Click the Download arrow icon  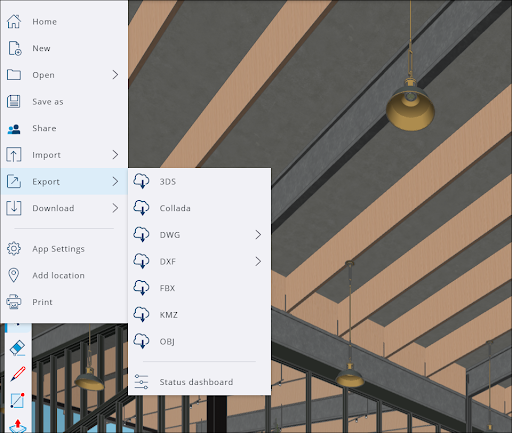[x=14, y=208]
